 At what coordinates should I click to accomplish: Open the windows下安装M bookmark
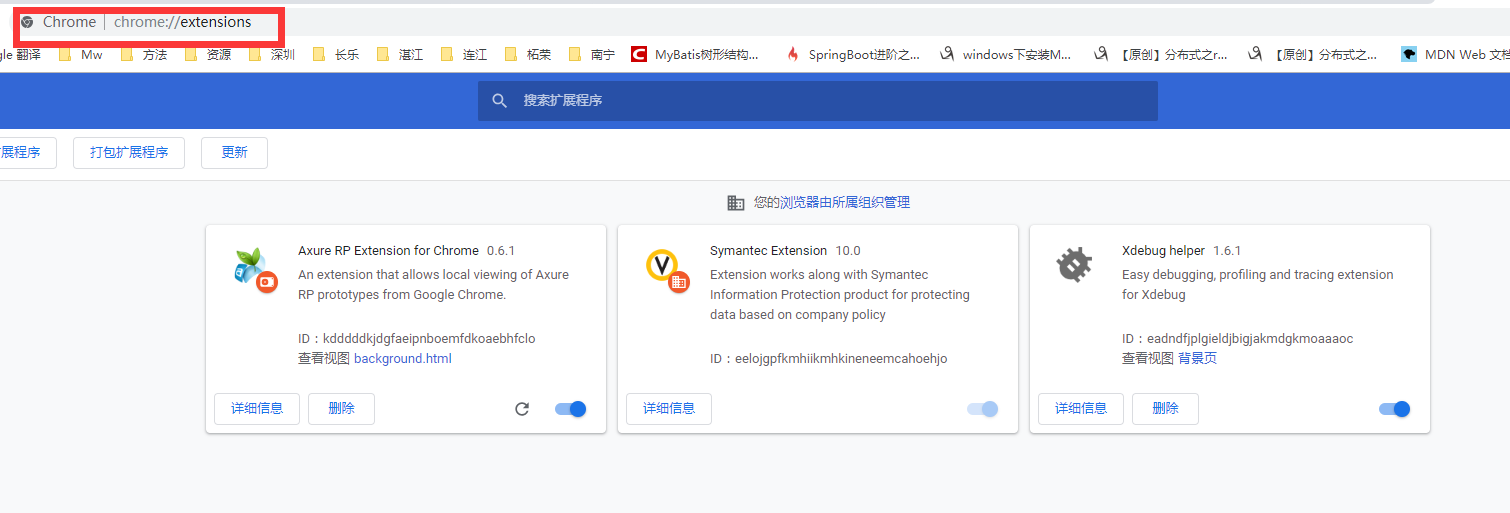[x=1005, y=54]
